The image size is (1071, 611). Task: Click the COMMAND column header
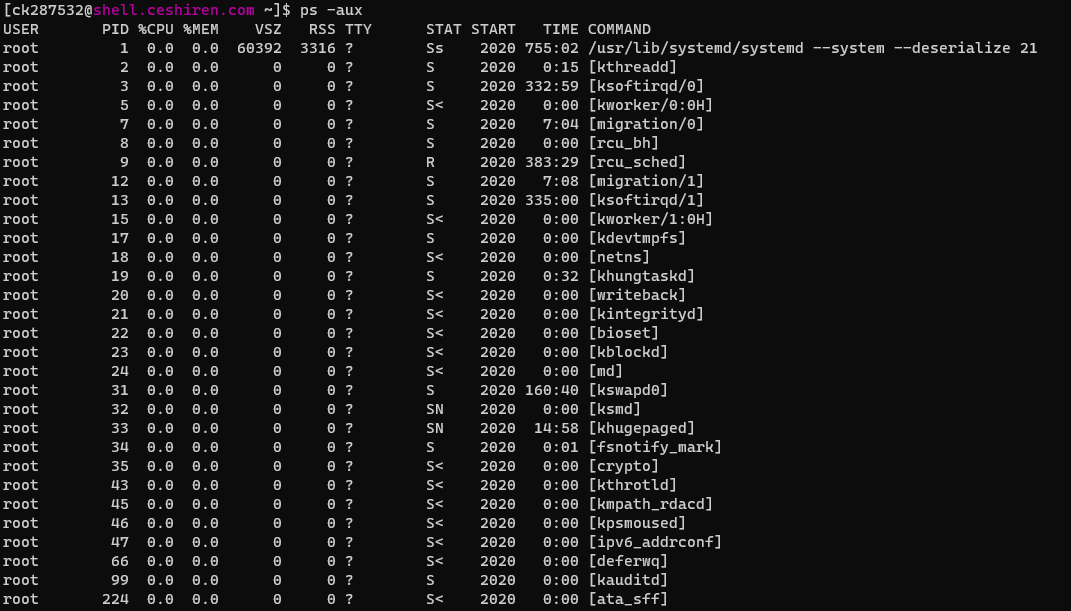tap(619, 29)
